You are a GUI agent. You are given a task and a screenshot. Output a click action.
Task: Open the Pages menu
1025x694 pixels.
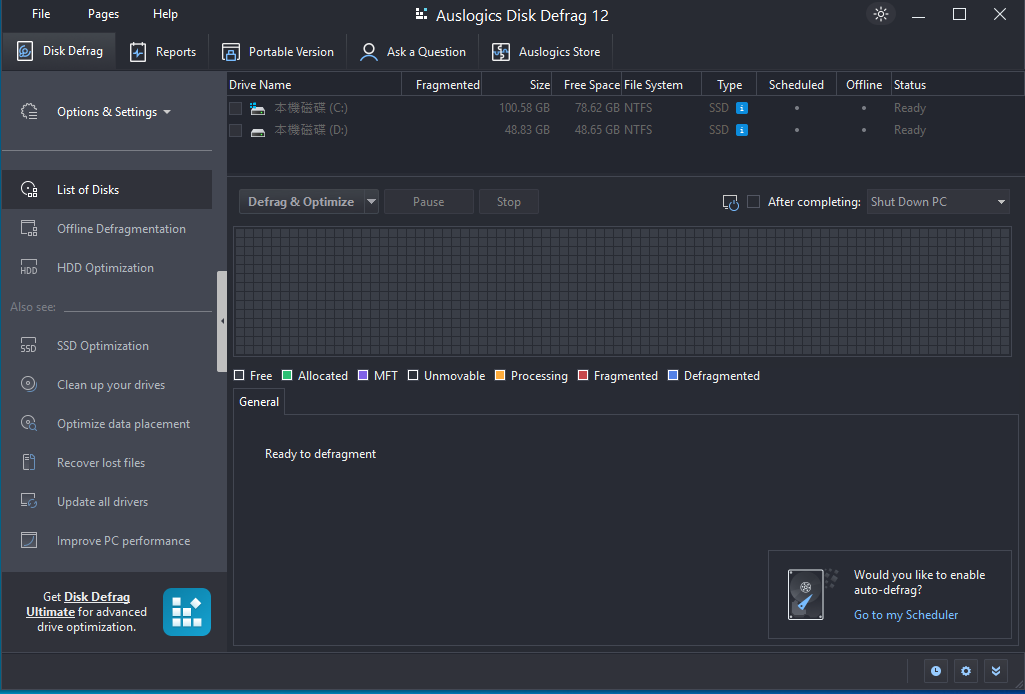(x=103, y=14)
